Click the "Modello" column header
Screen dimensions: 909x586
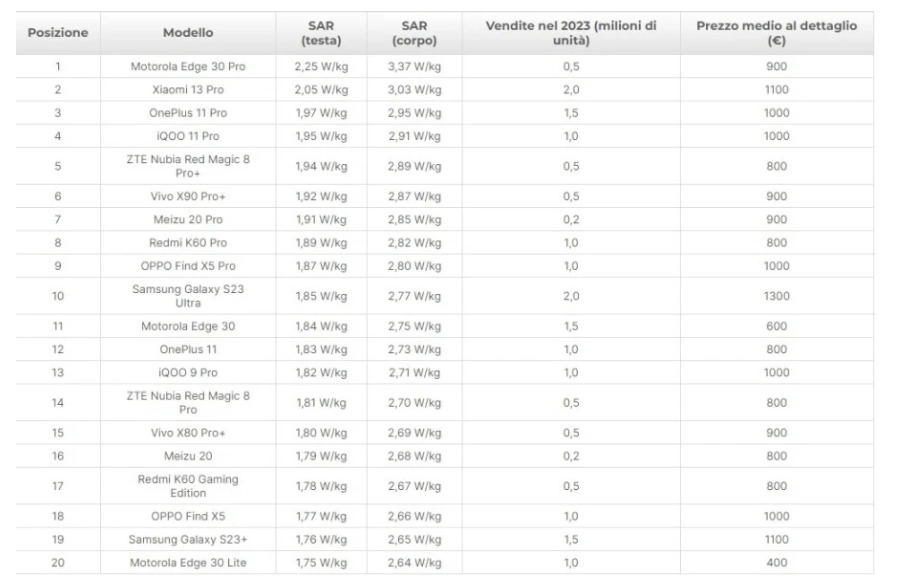click(188, 33)
